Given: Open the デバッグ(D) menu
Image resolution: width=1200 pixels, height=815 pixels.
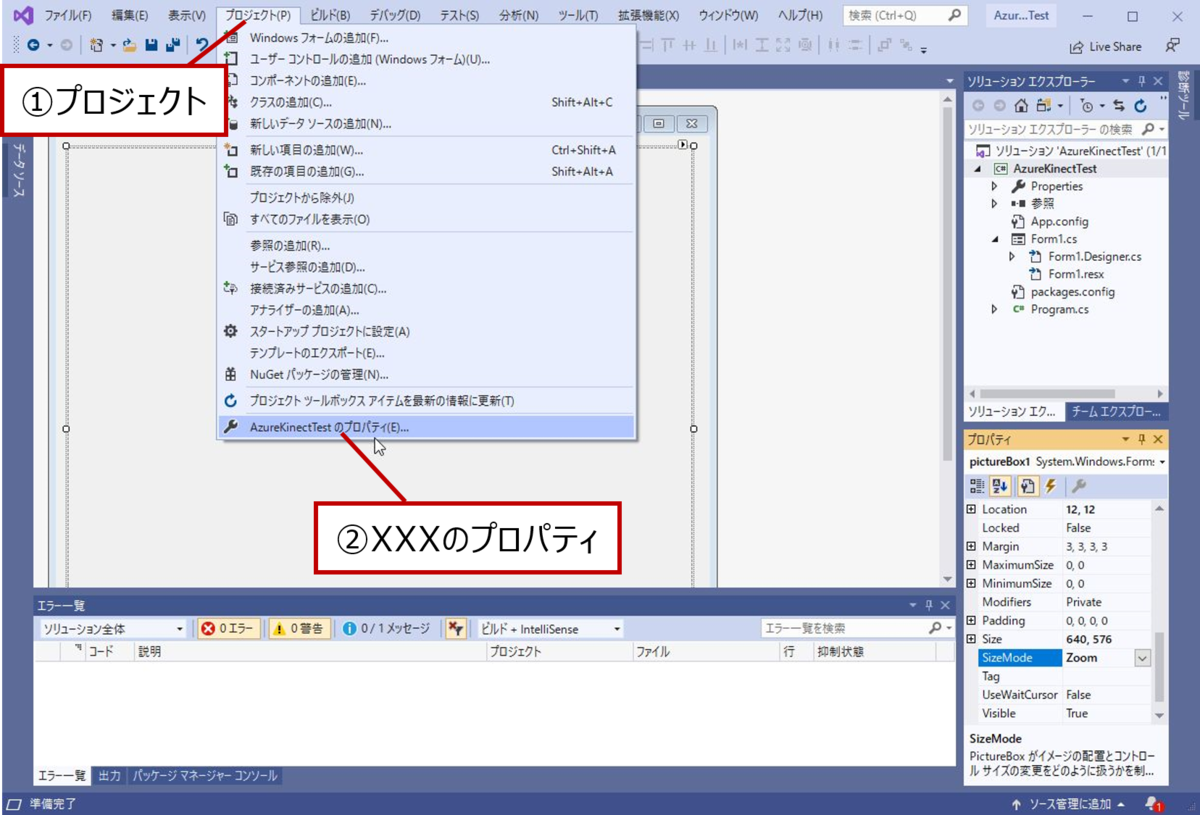Looking at the screenshot, I should click(395, 16).
